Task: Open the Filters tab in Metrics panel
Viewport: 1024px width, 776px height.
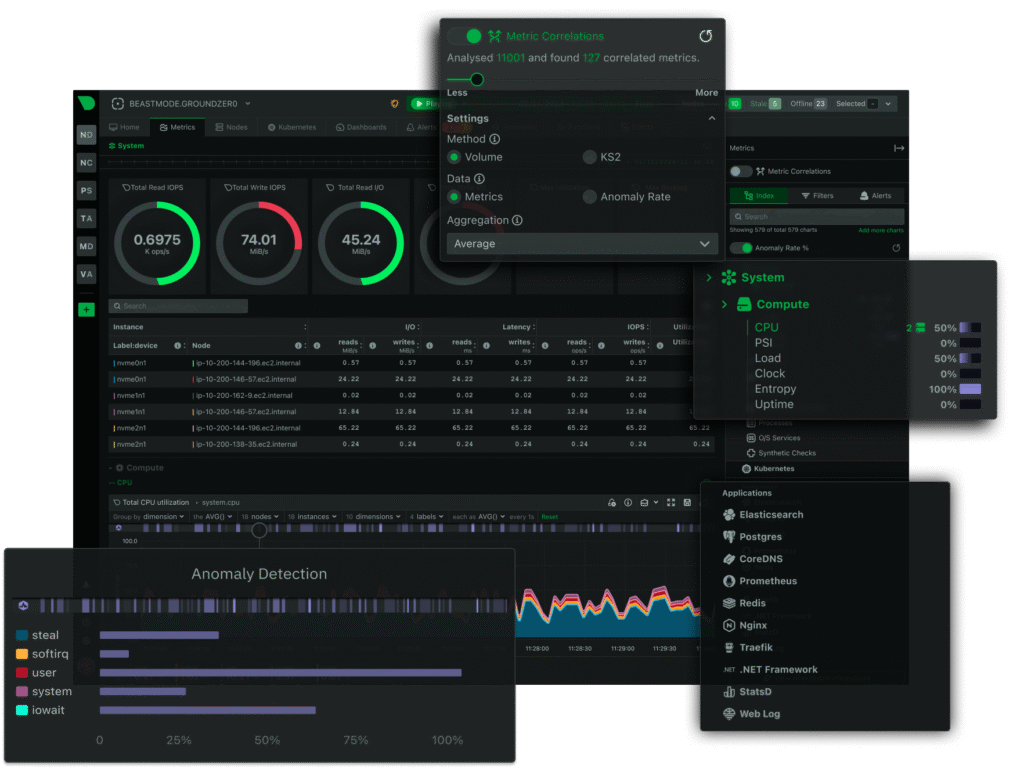Action: point(818,196)
